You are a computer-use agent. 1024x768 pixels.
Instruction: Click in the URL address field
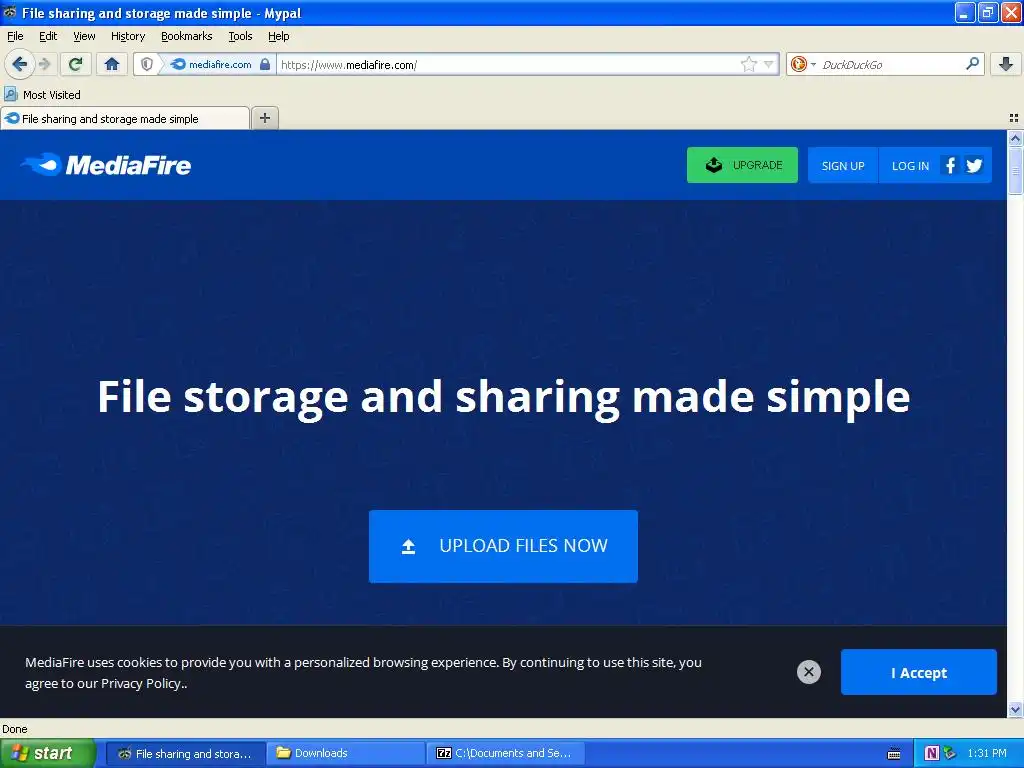[507, 65]
